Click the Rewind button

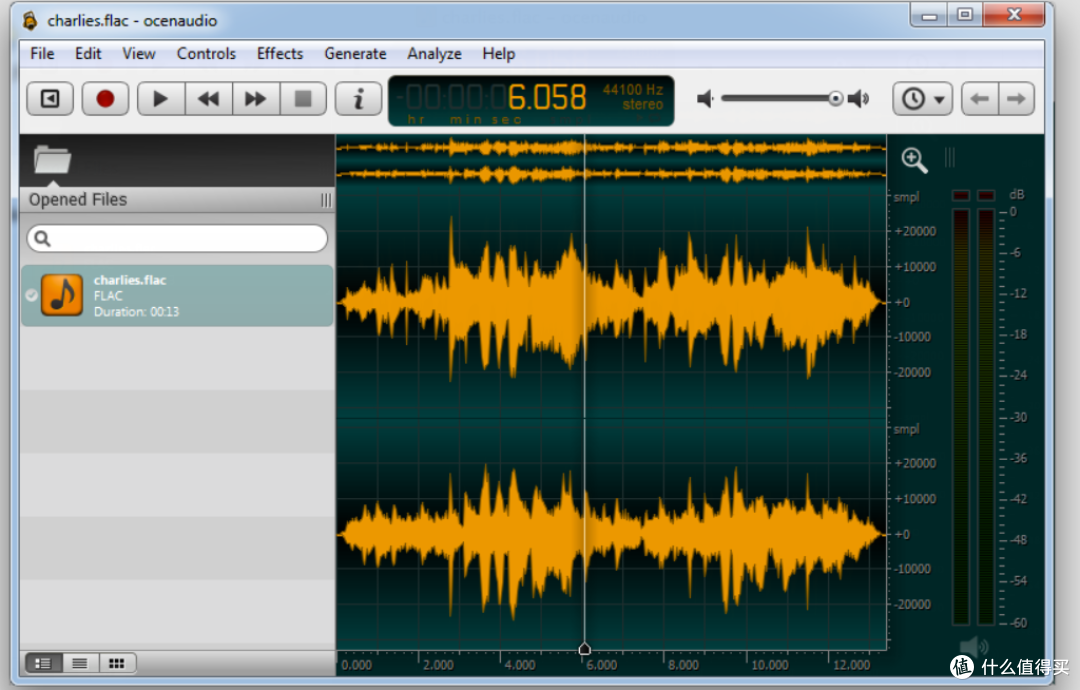click(208, 98)
